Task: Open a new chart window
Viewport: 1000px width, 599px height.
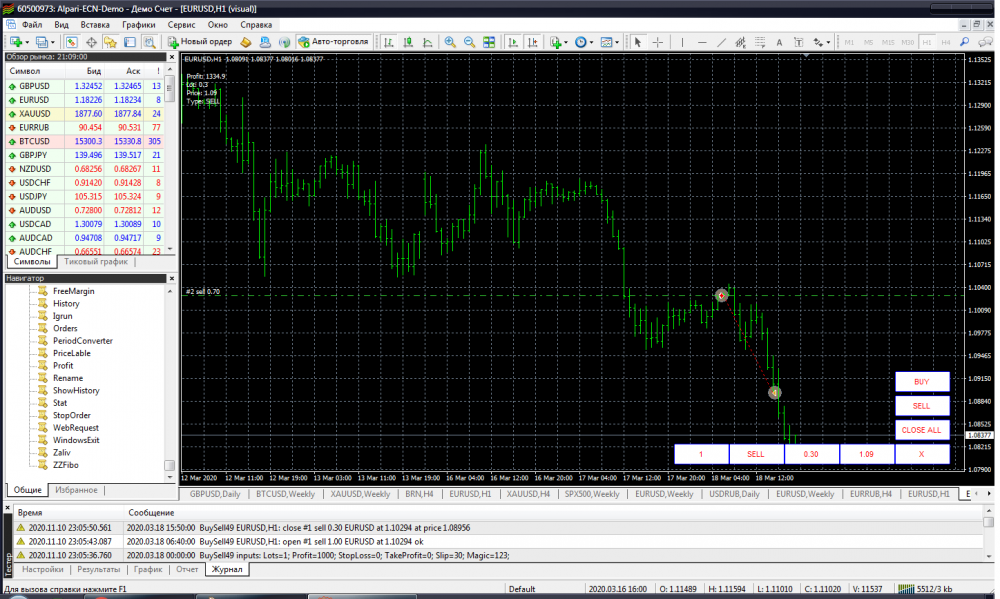Action: 15,42
